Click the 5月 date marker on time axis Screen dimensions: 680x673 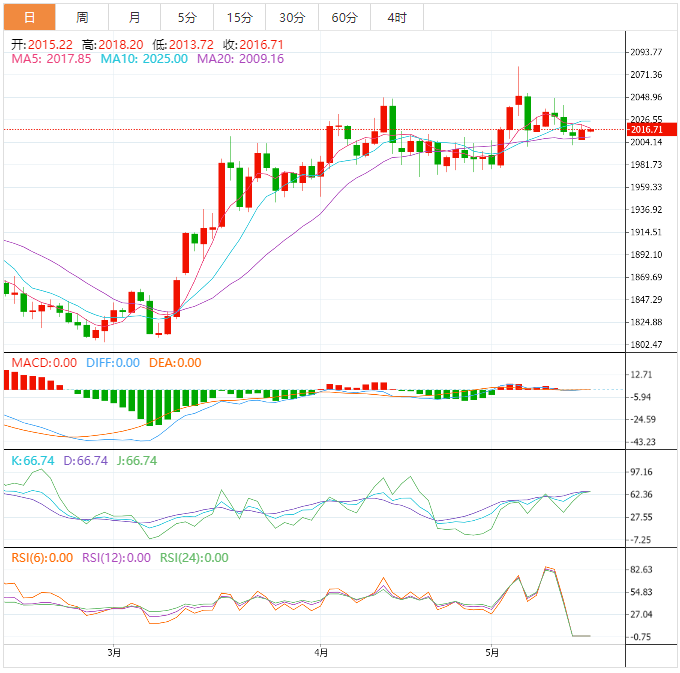coord(491,653)
